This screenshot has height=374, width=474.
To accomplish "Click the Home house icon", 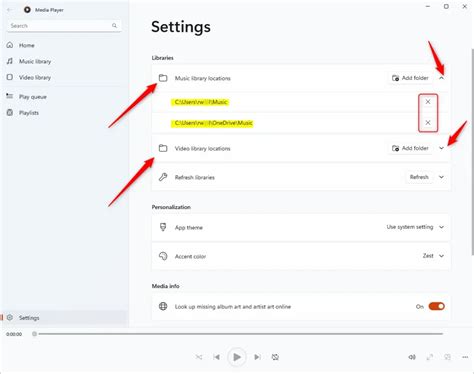I will [x=10, y=45].
